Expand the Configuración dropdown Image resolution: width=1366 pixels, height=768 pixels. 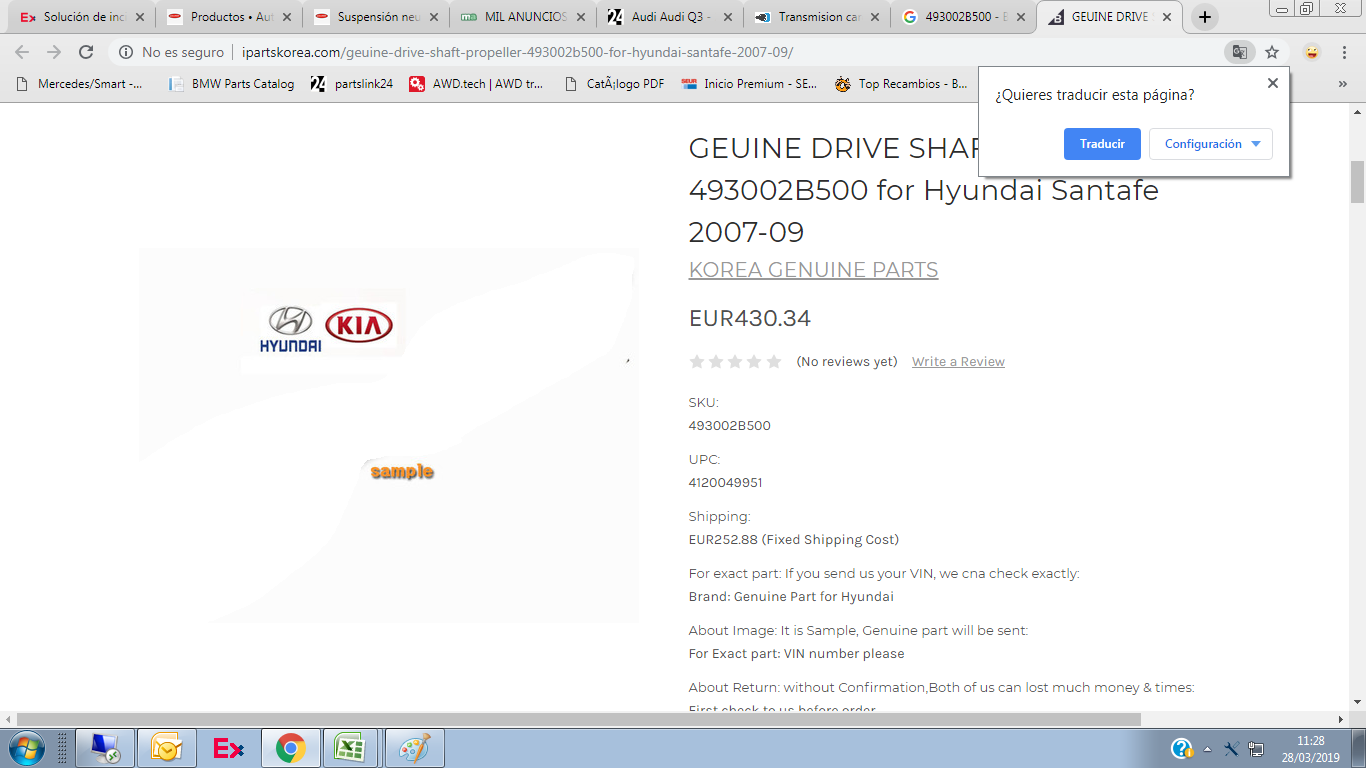coord(1210,144)
